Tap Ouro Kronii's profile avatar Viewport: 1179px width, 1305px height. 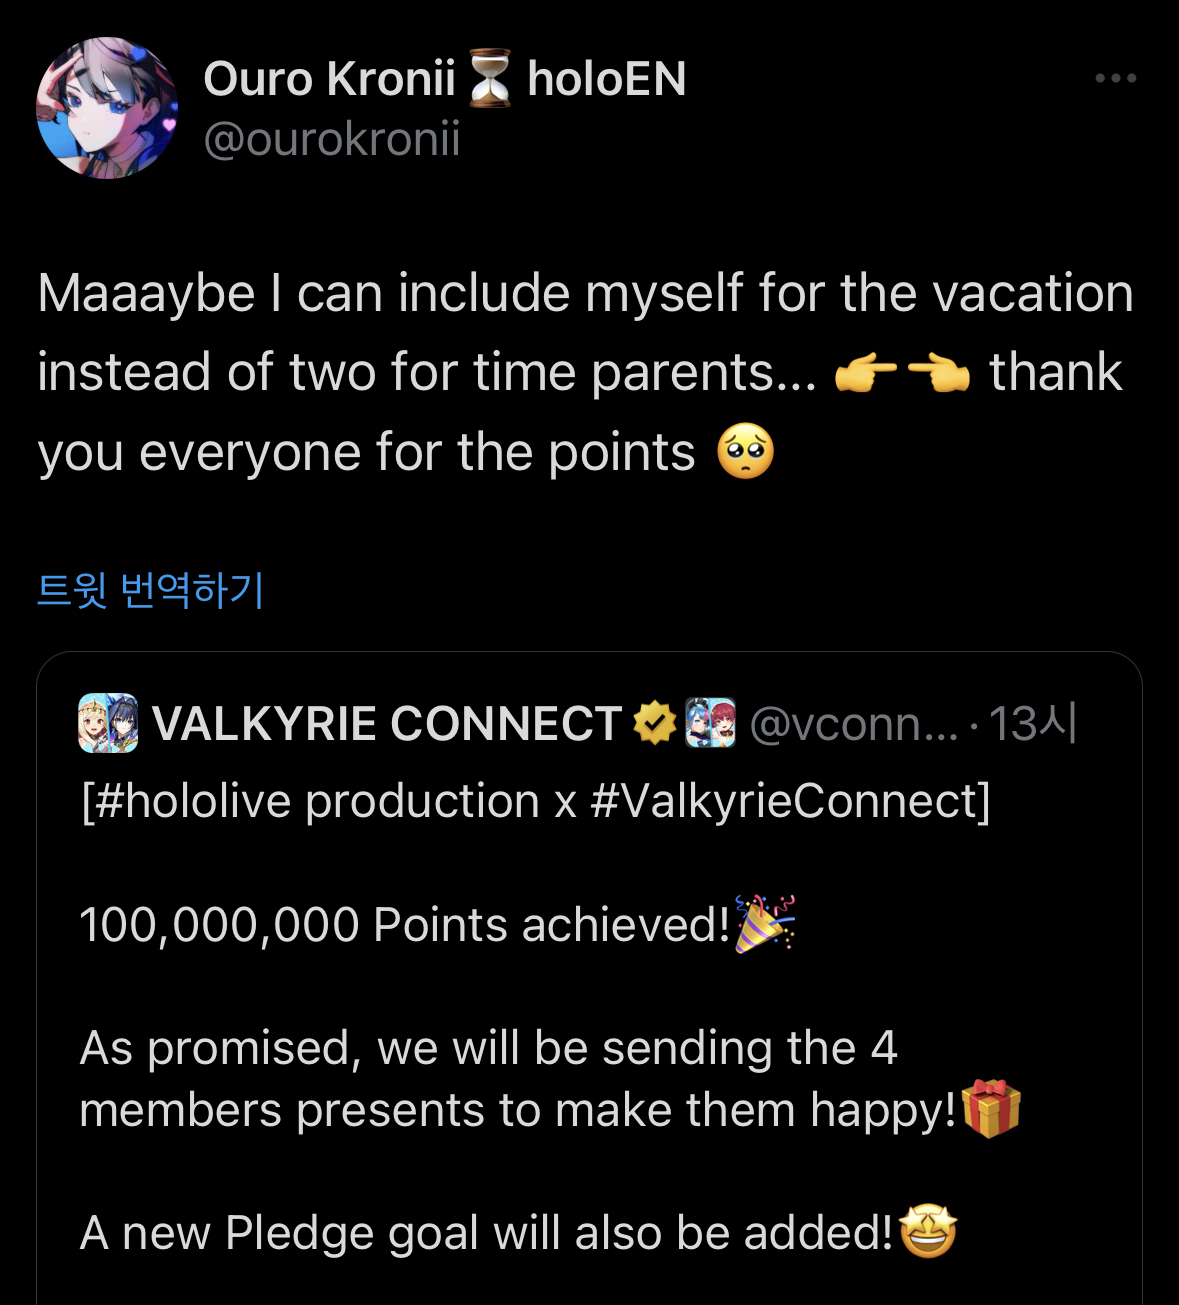[x=107, y=108]
